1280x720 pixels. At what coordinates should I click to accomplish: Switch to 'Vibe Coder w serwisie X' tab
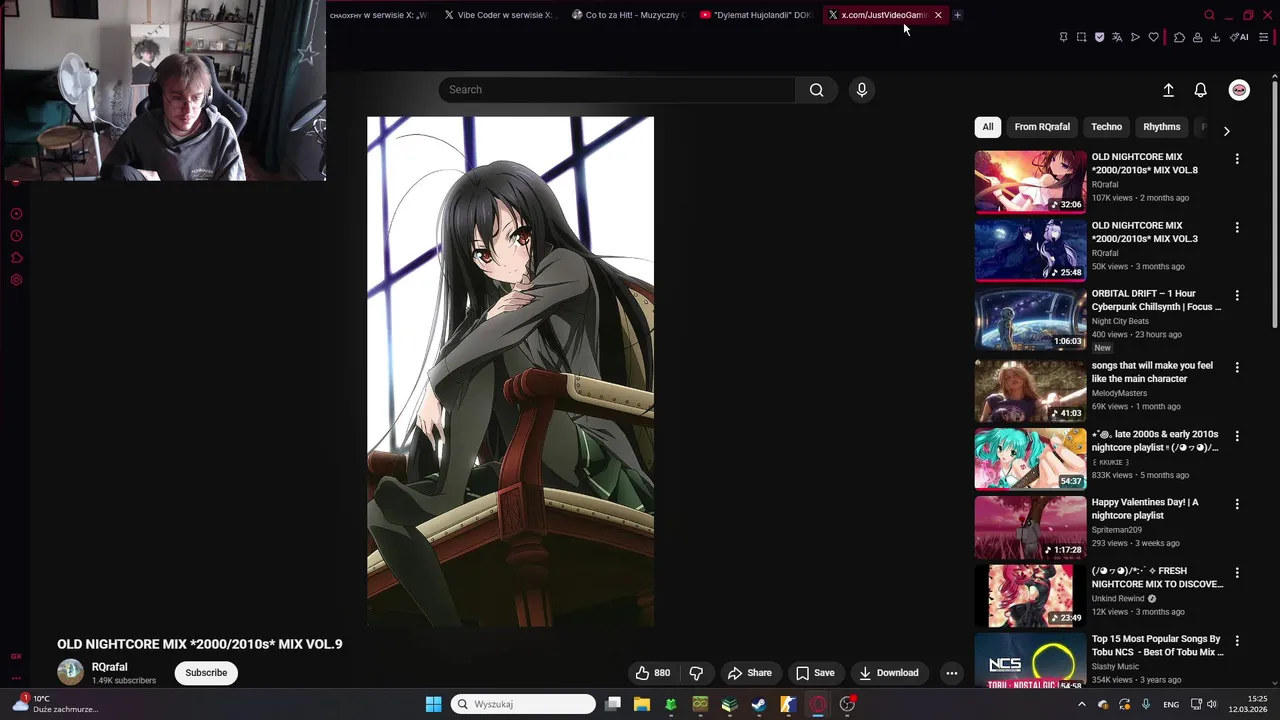(499, 15)
